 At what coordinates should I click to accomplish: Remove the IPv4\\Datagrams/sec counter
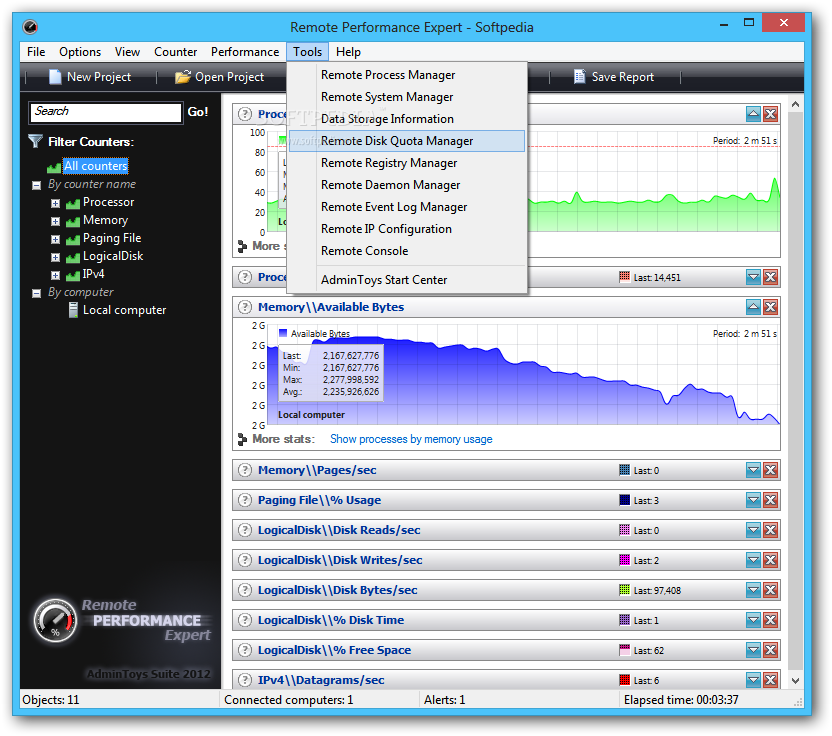(770, 680)
